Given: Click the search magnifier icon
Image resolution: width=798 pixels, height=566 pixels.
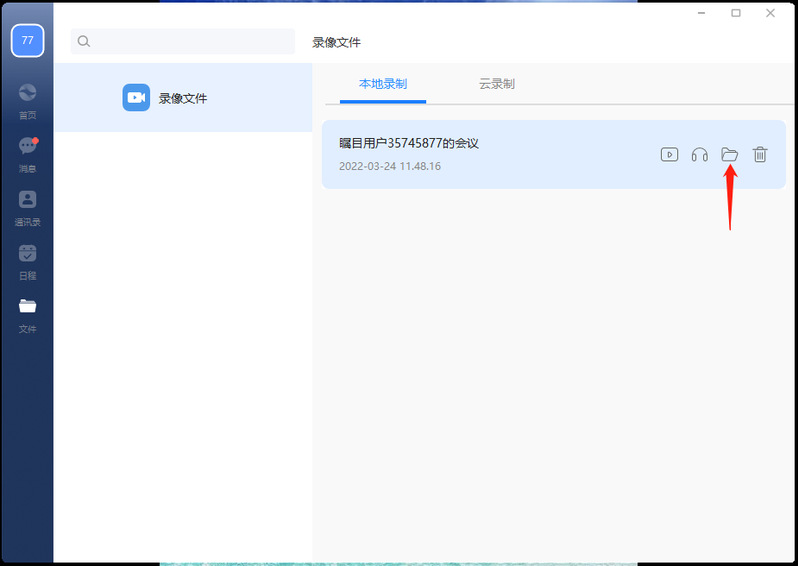Looking at the screenshot, I should (x=84, y=41).
